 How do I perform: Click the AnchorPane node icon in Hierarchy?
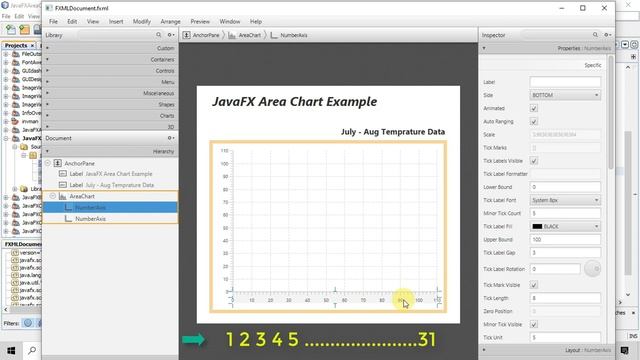point(58,163)
